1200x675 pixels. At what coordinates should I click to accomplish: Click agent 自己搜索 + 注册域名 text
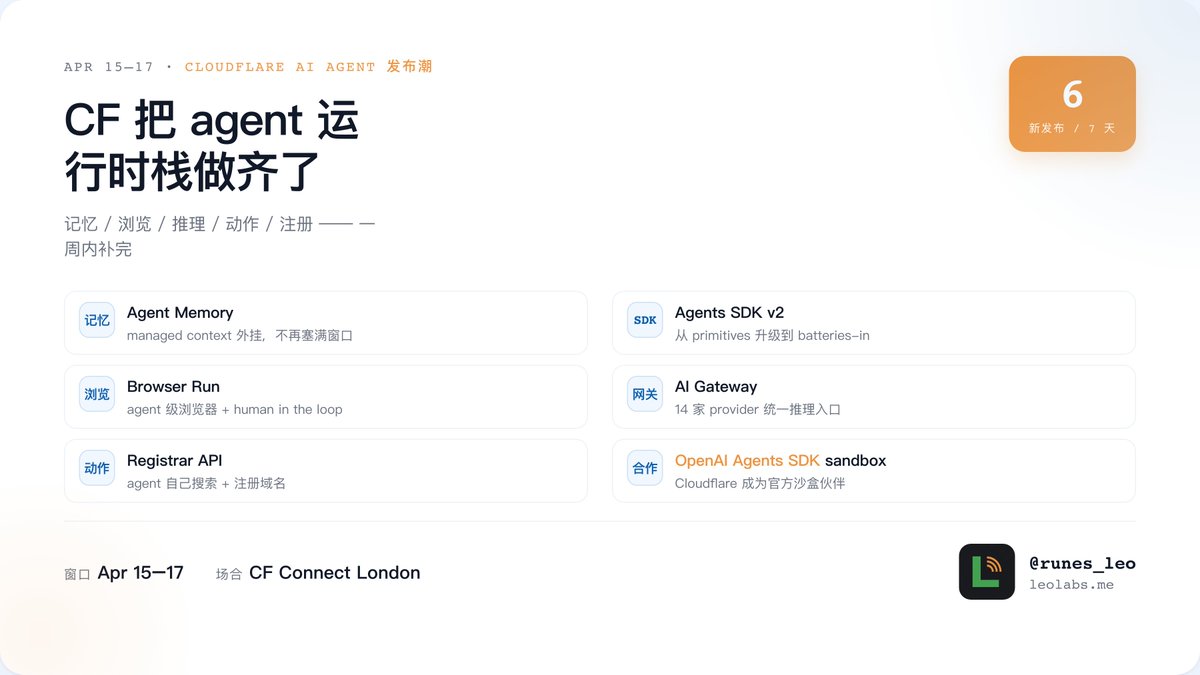click(x=206, y=484)
